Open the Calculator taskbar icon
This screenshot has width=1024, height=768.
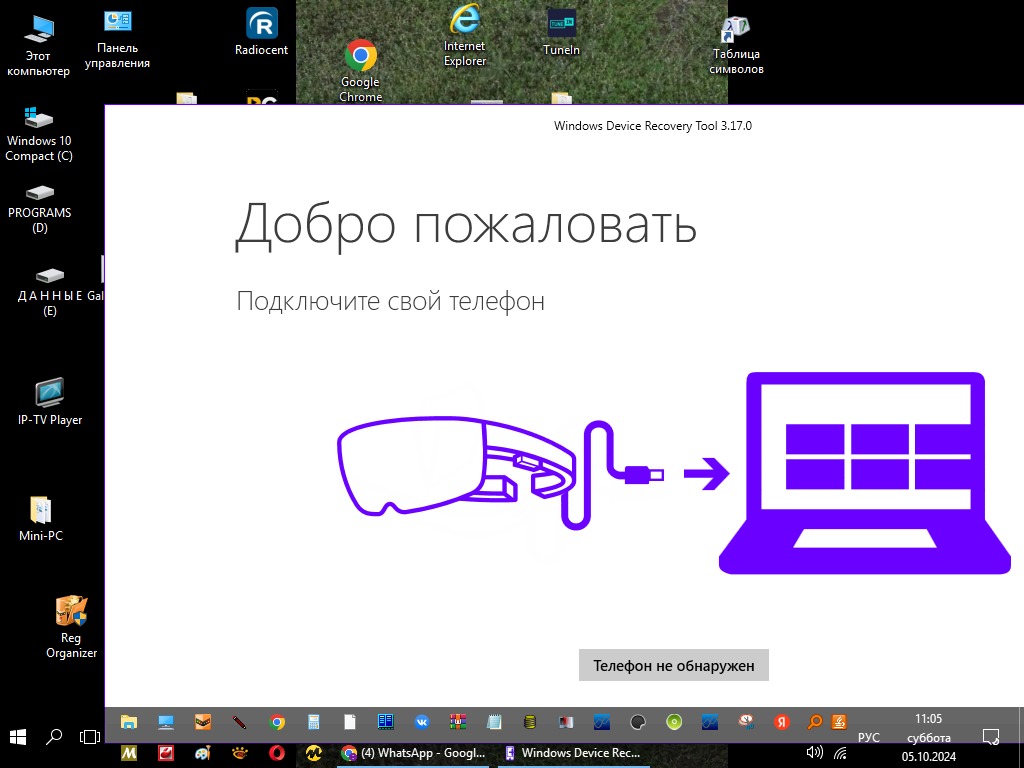coord(313,722)
